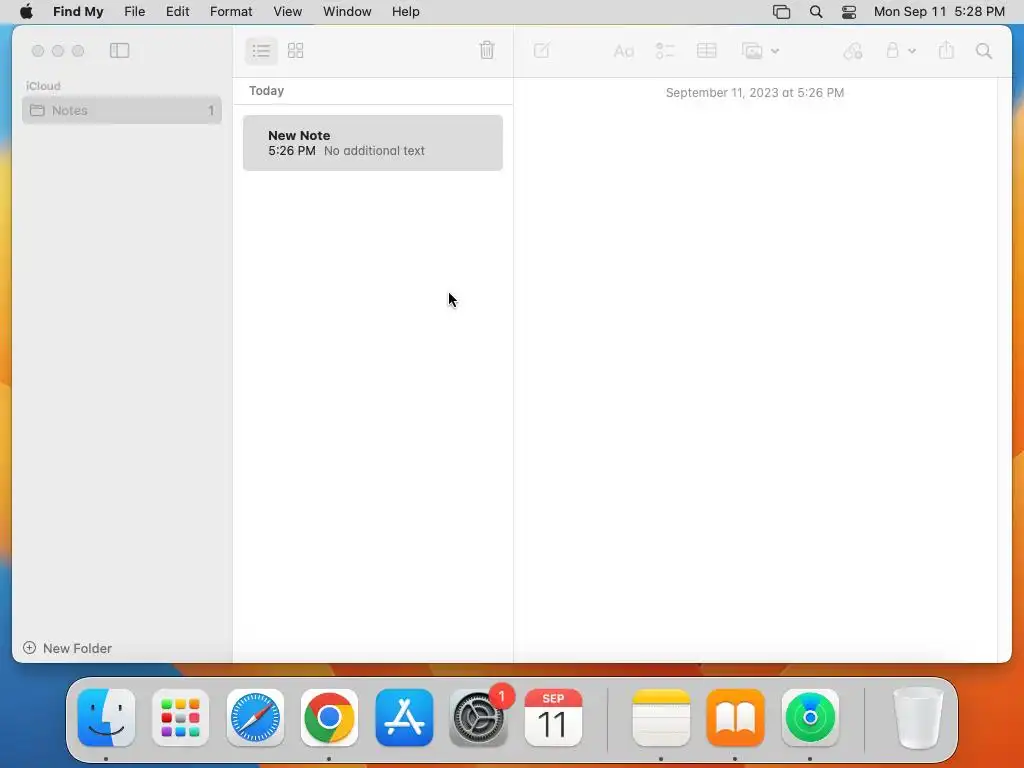Click the Today header in notes list
The height and width of the screenshot is (768, 1024).
[x=266, y=91]
